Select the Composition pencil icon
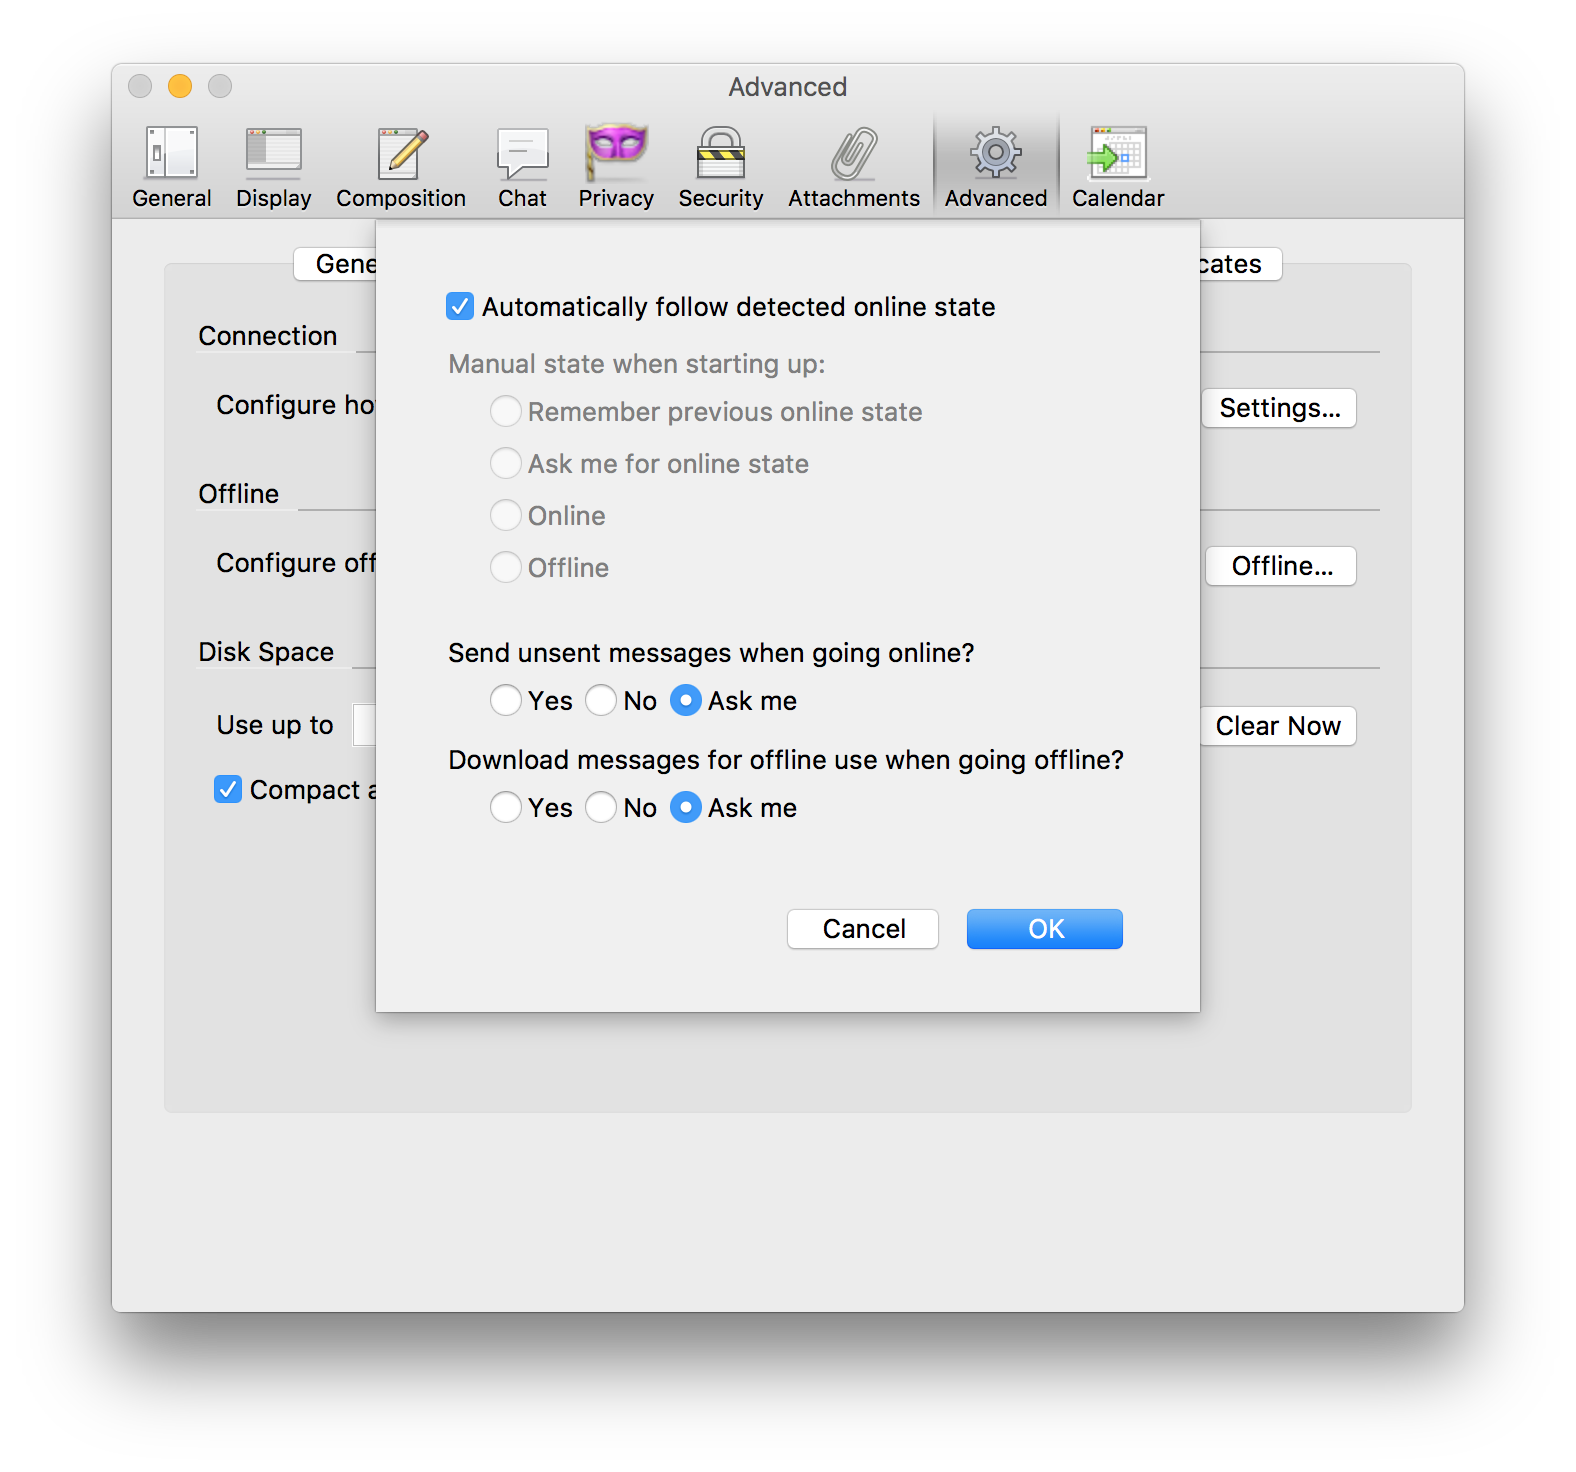 (401, 153)
